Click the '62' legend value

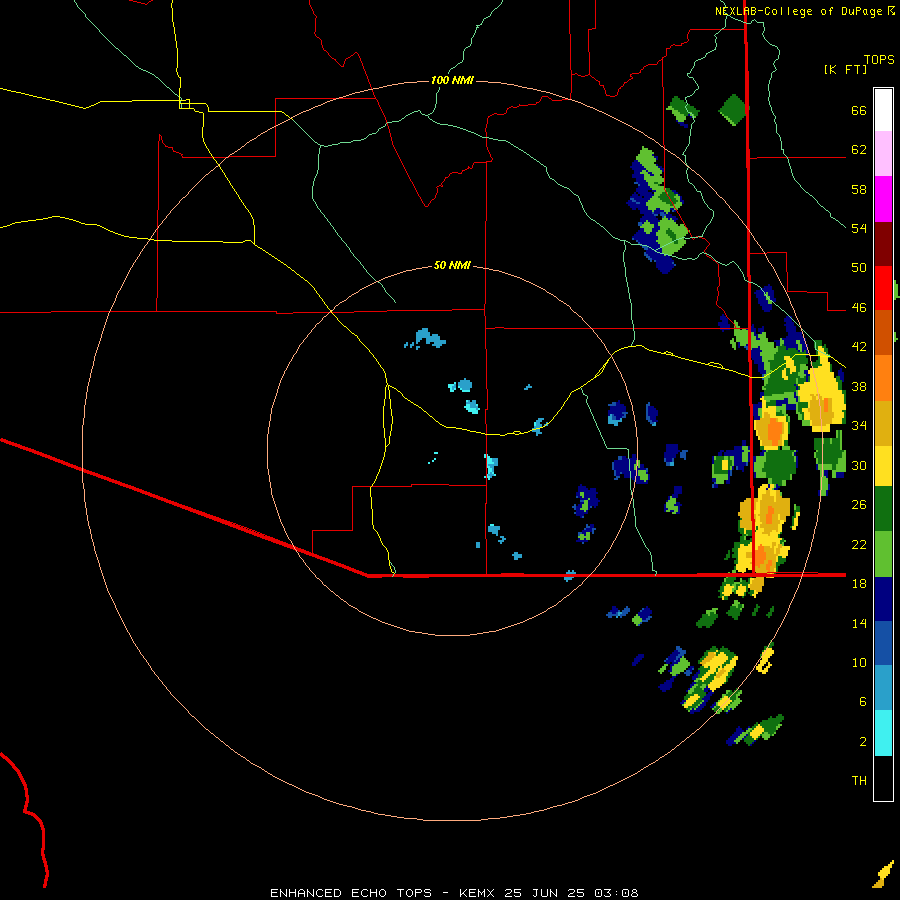pyautogui.click(x=859, y=150)
